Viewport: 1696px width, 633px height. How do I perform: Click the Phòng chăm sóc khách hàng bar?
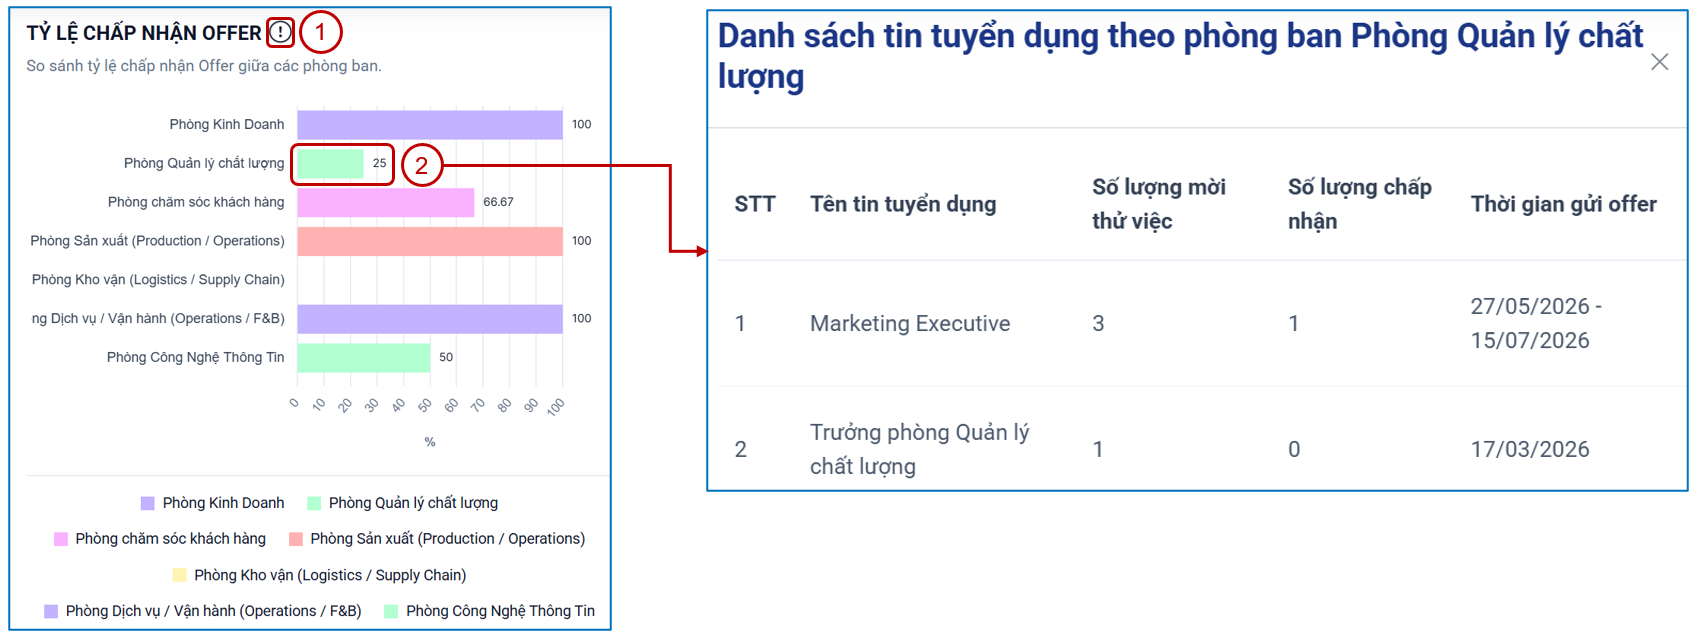pos(386,202)
